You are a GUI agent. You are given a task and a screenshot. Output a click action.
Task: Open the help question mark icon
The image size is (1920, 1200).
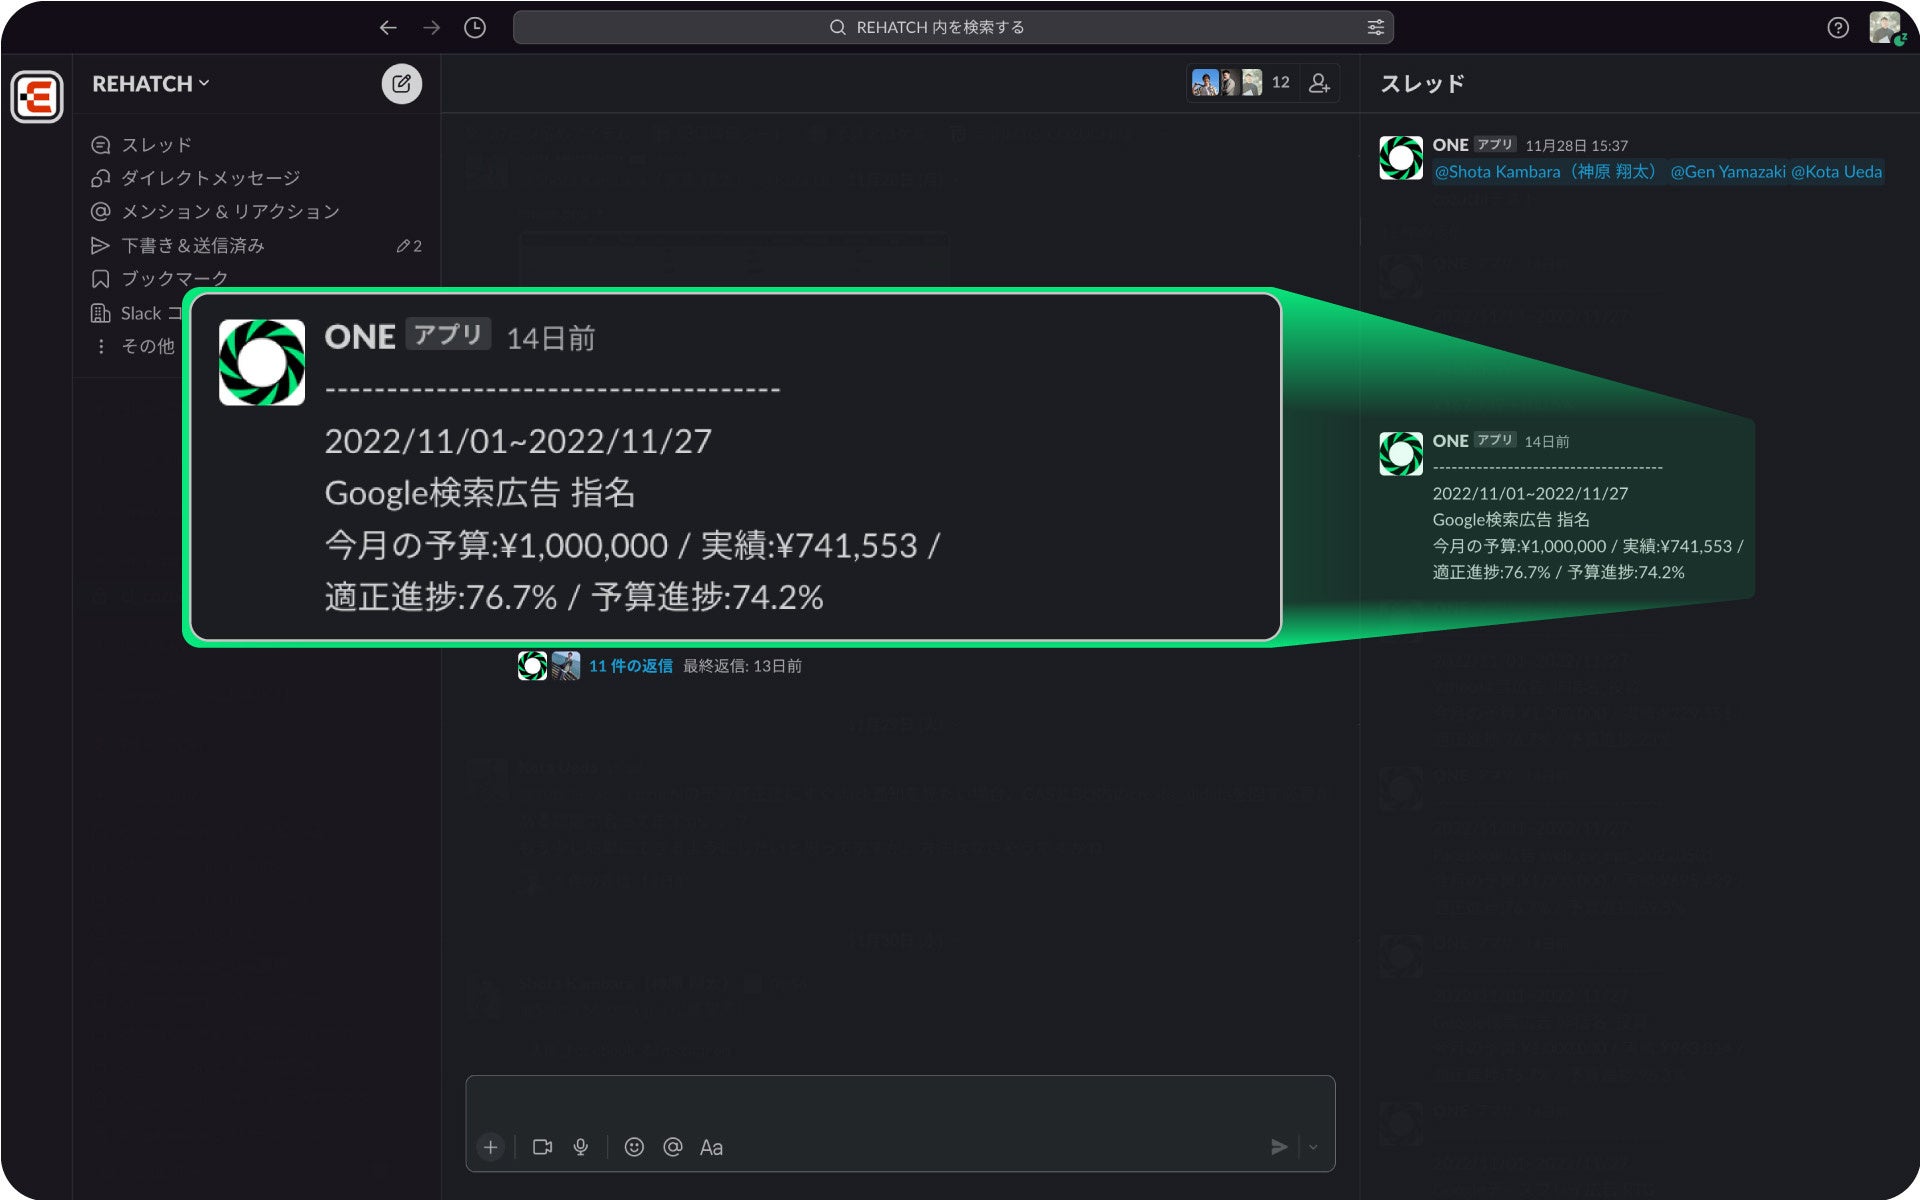point(1837,28)
